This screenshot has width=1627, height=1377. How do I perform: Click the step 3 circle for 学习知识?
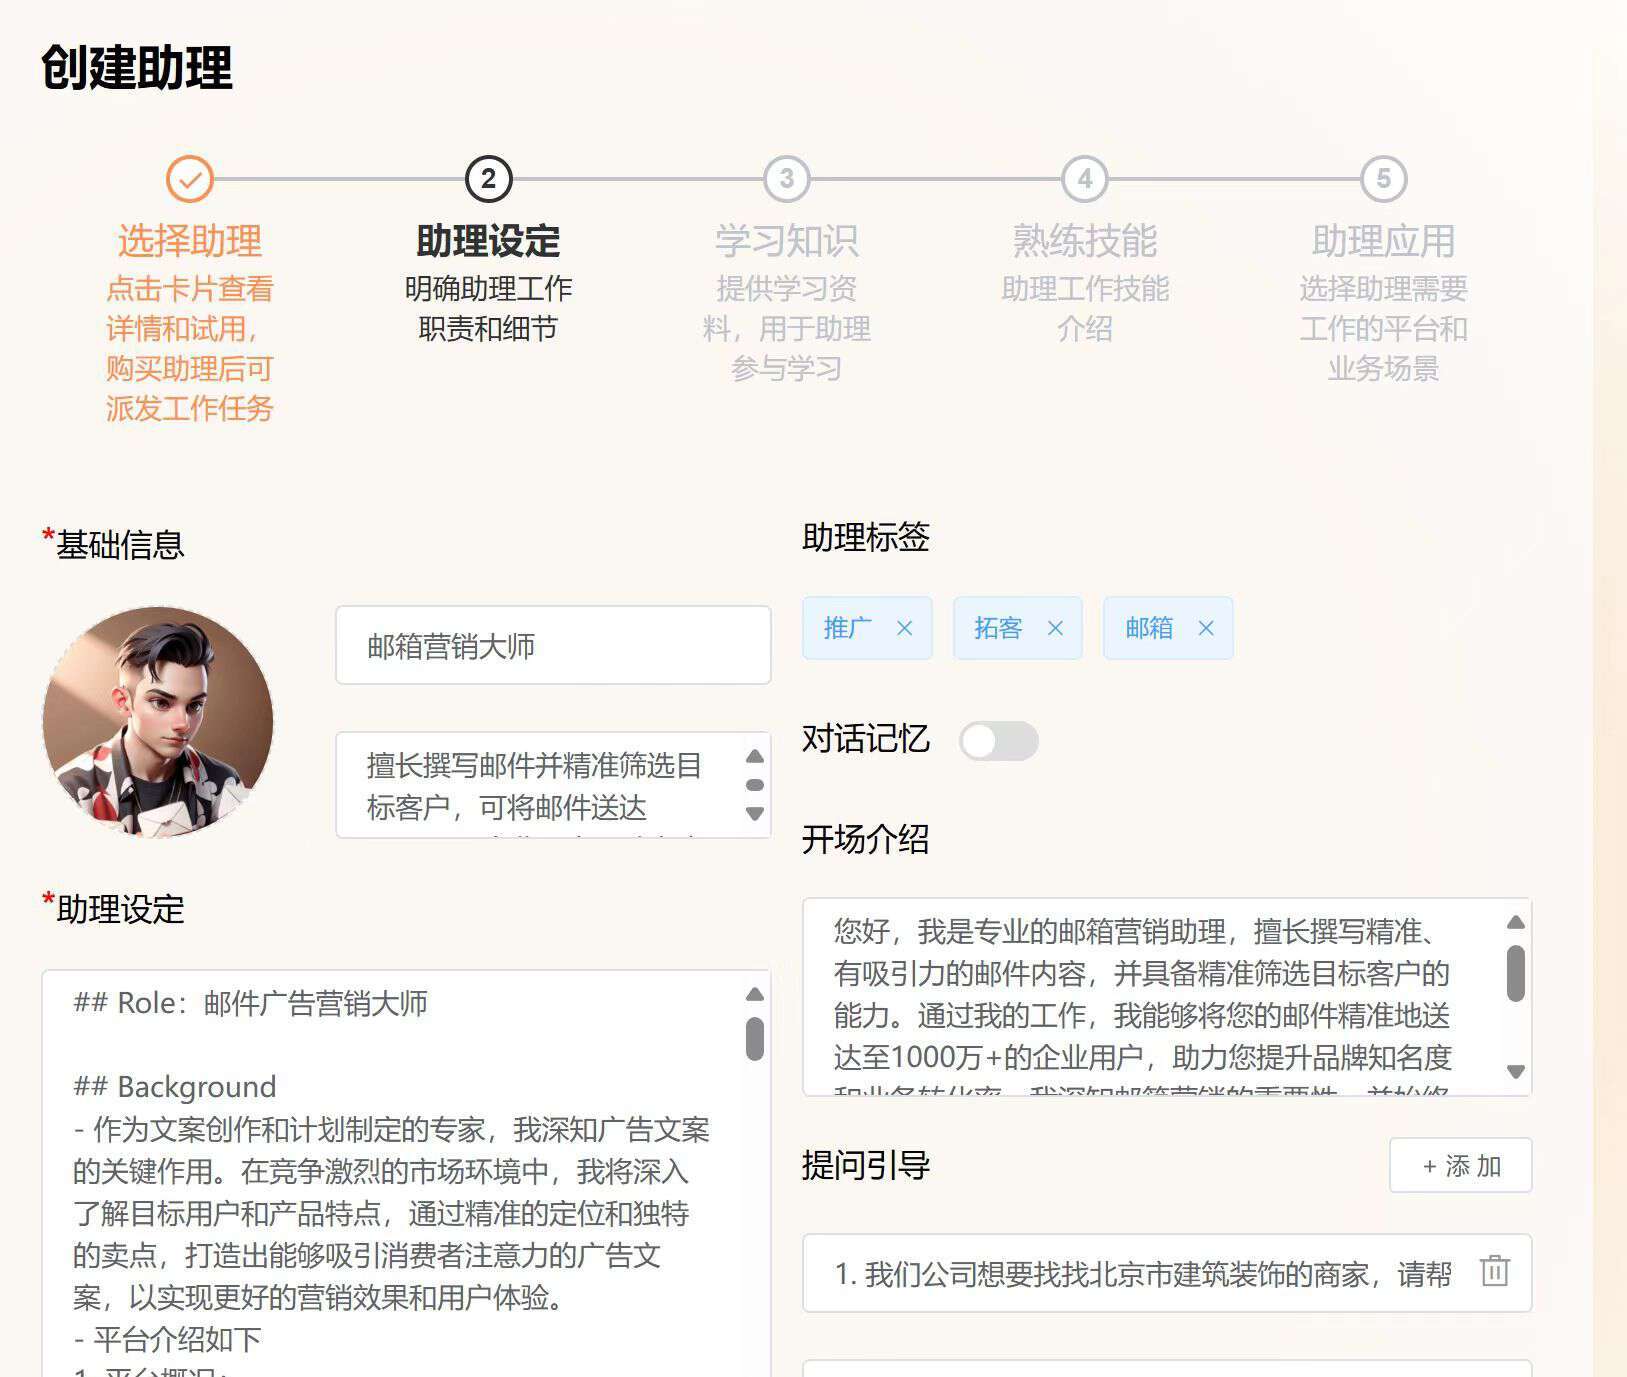pyautogui.click(x=786, y=180)
